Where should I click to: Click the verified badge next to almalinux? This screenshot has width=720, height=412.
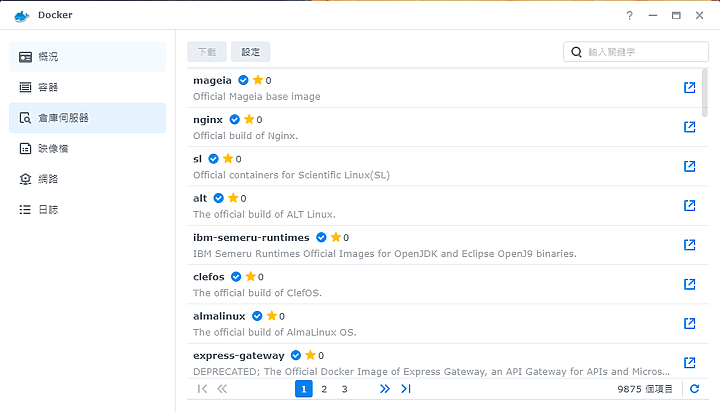(x=257, y=316)
